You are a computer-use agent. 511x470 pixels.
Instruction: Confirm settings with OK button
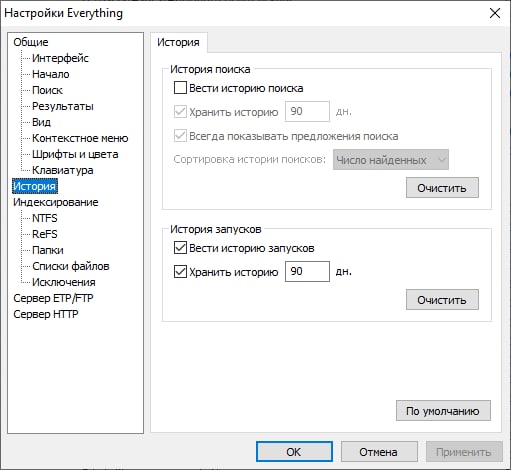pyautogui.click(x=294, y=452)
